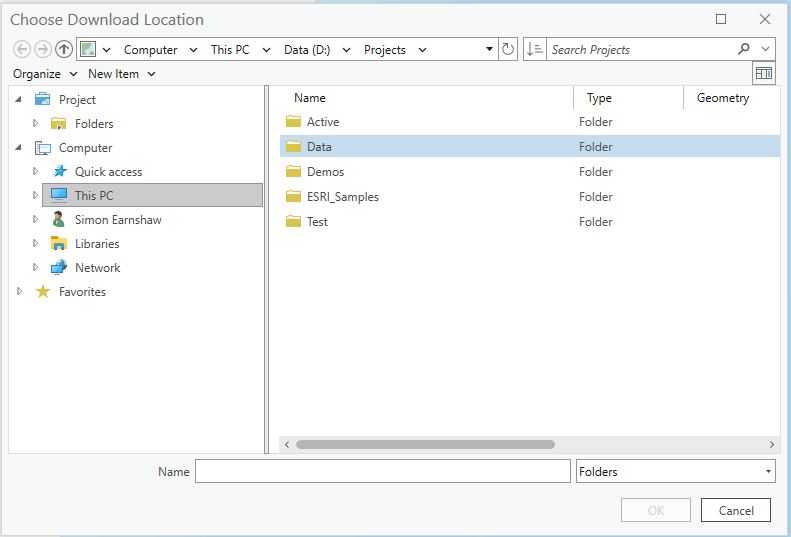Click This PC in the path breadcrumb
Image resolution: width=791 pixels, height=537 pixels.
[230, 50]
